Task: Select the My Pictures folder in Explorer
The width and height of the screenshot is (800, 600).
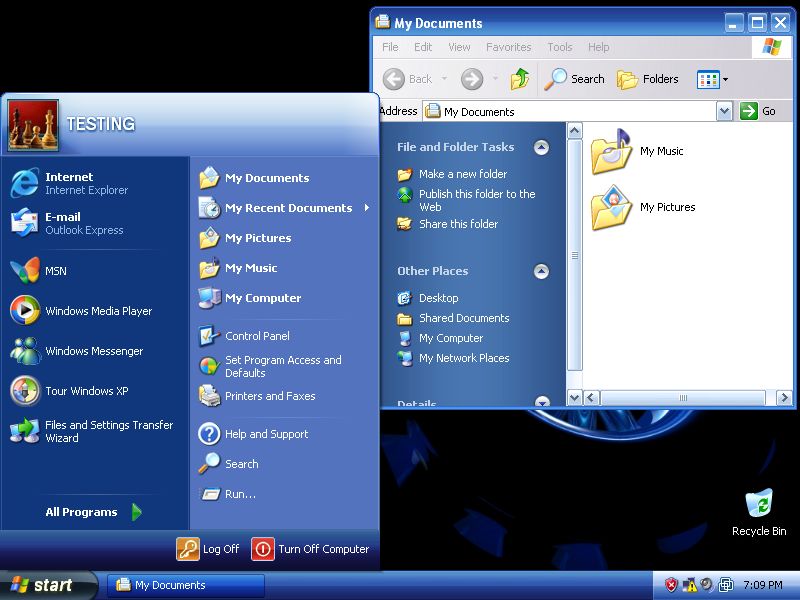Action: [643, 208]
